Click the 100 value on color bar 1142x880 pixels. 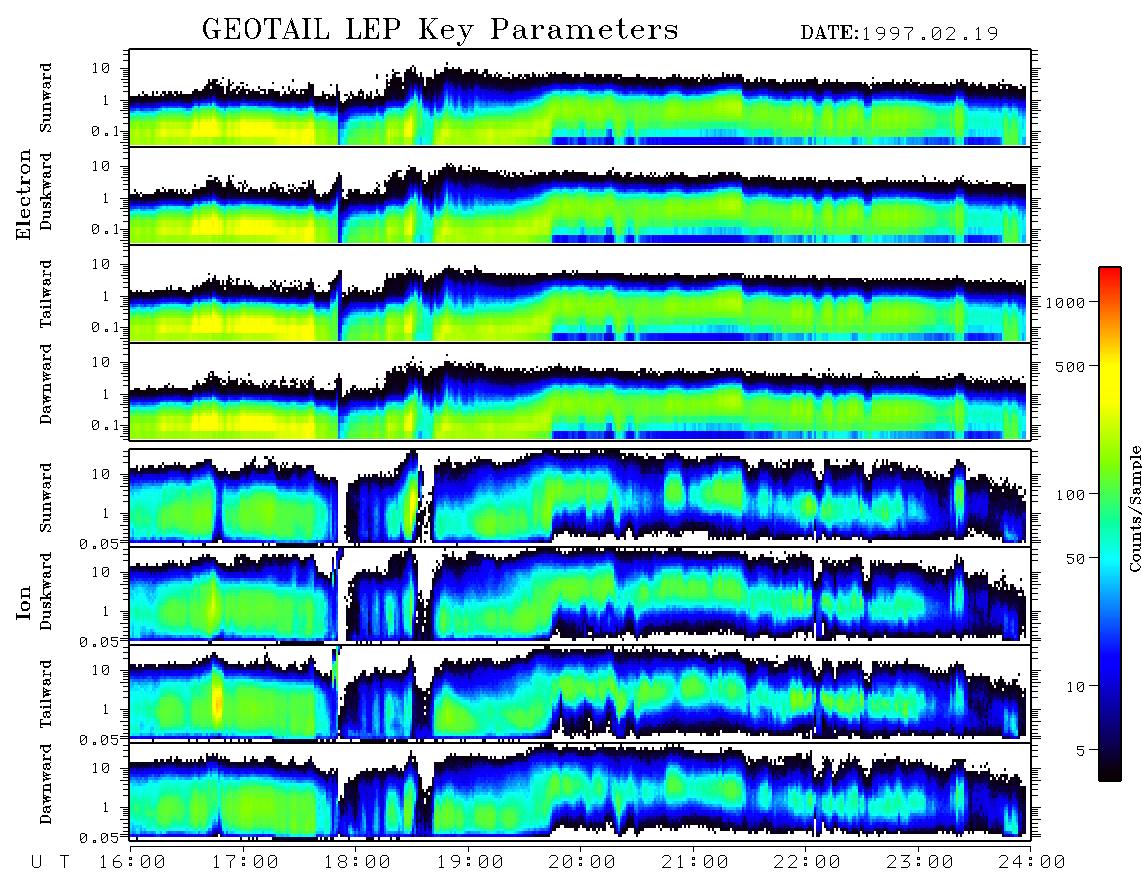click(x=1071, y=495)
